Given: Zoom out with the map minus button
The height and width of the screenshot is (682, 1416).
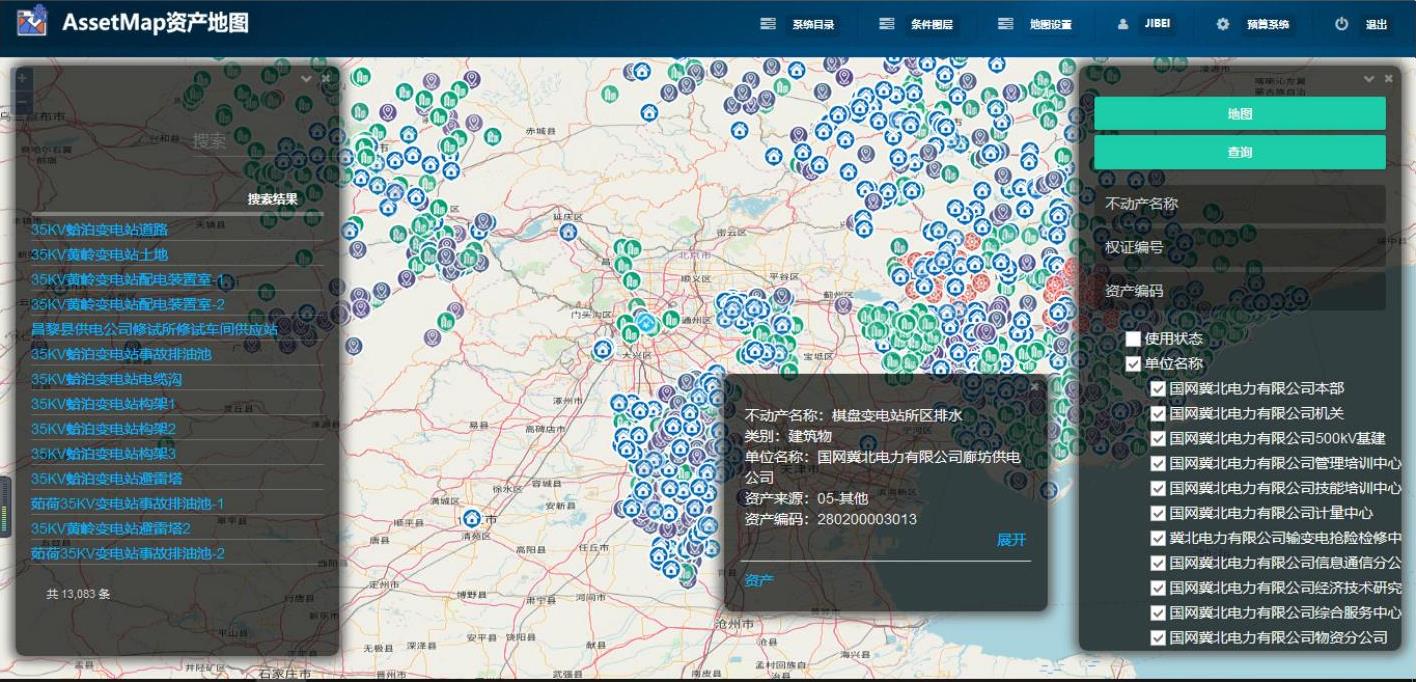Looking at the screenshot, I should click(x=23, y=100).
